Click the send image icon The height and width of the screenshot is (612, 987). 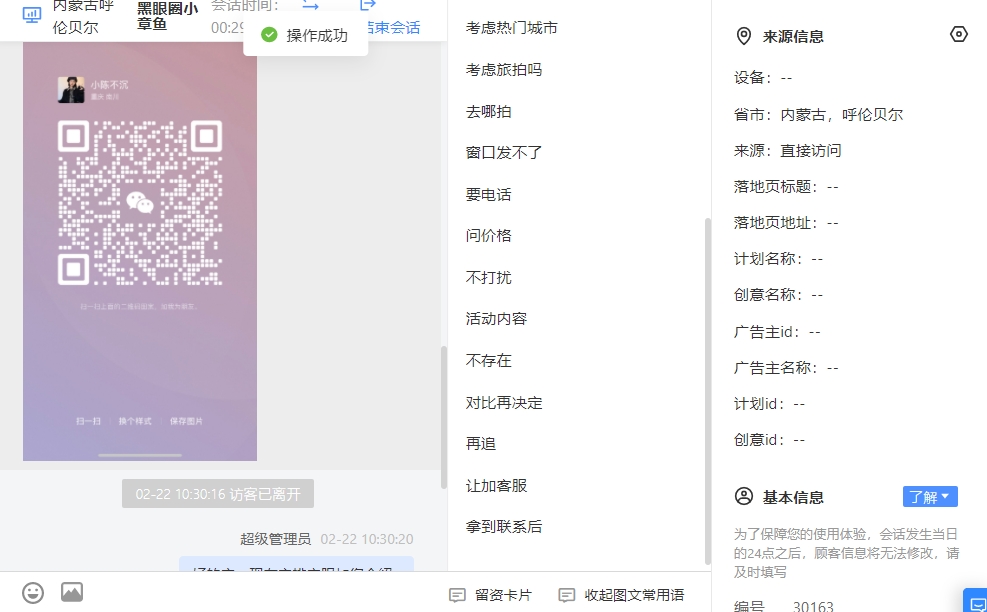(72, 592)
